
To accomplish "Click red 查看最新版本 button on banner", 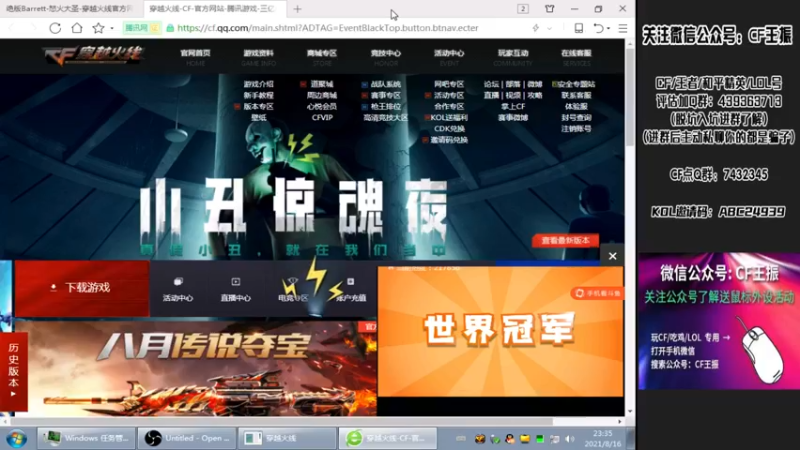I will coord(565,240).
